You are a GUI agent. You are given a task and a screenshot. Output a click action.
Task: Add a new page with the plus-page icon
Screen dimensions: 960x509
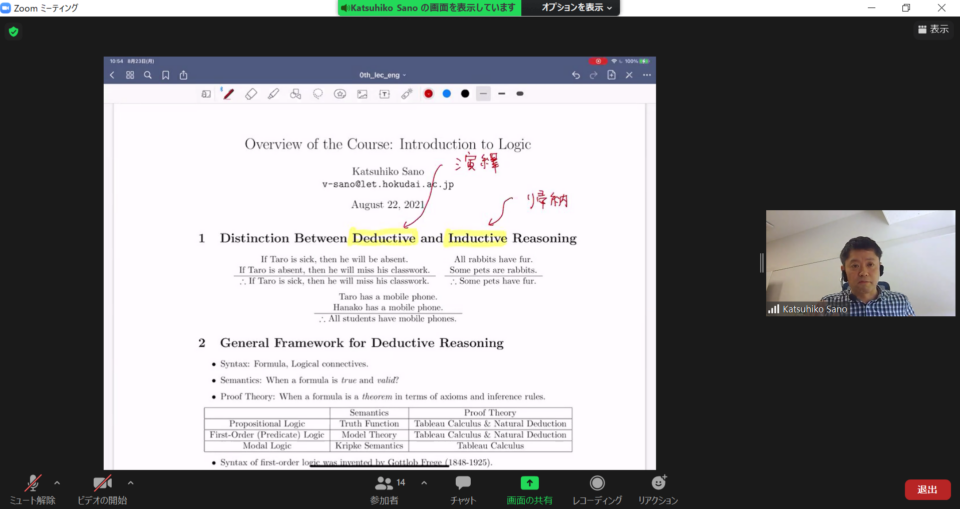[x=611, y=75]
